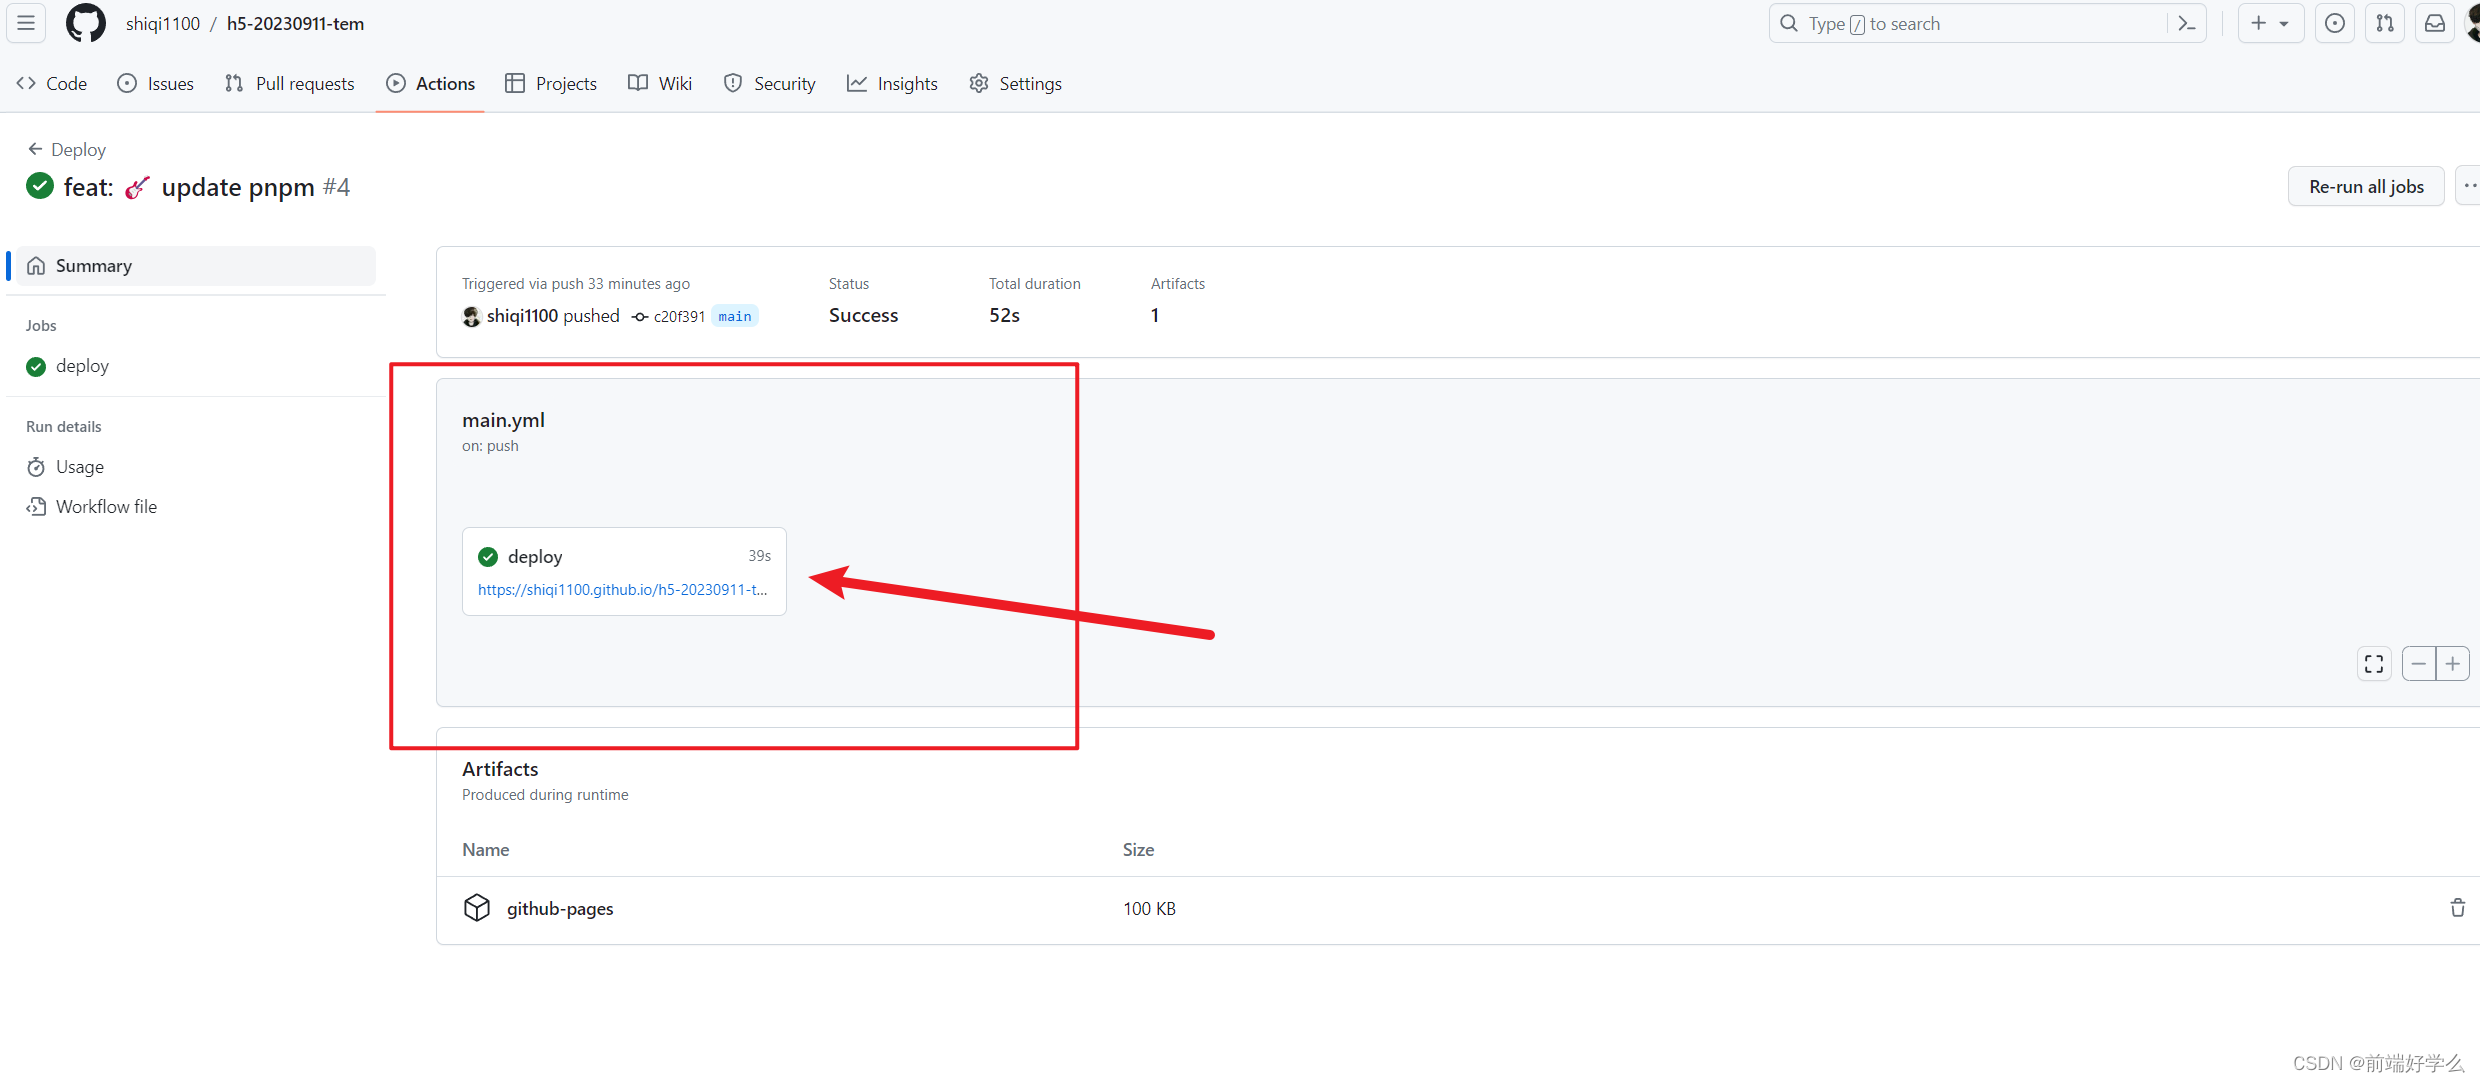Open the deployed github.io page link
Viewport: 2480px width, 1082px height.
pos(622,590)
